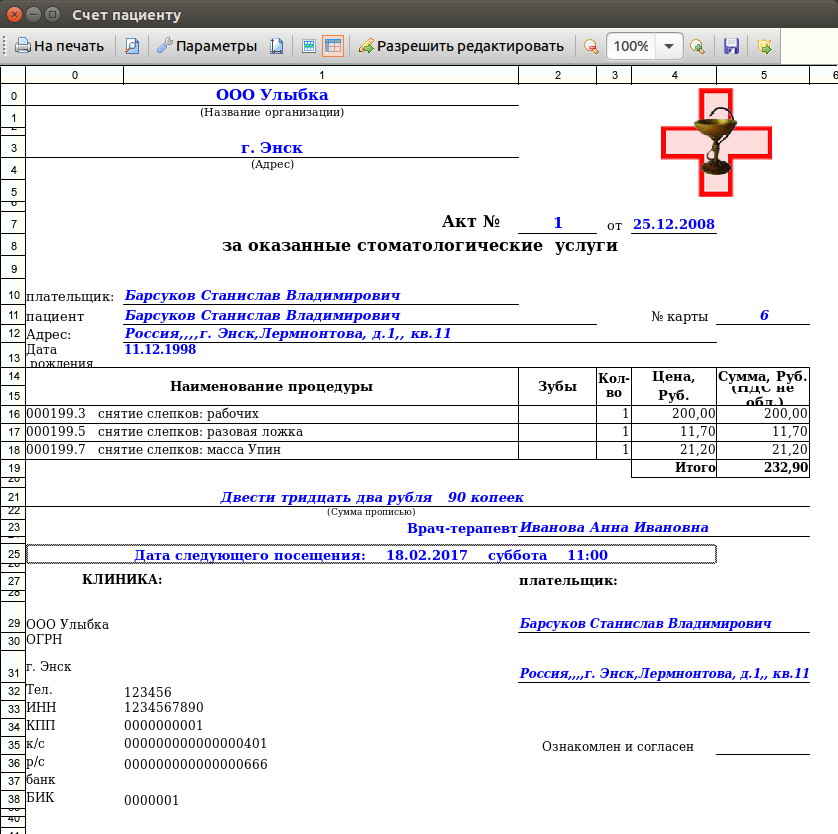The width and height of the screenshot is (838, 834).
Task: Click the sum cell 11,70 in Сумма column
Action: [x=763, y=432]
